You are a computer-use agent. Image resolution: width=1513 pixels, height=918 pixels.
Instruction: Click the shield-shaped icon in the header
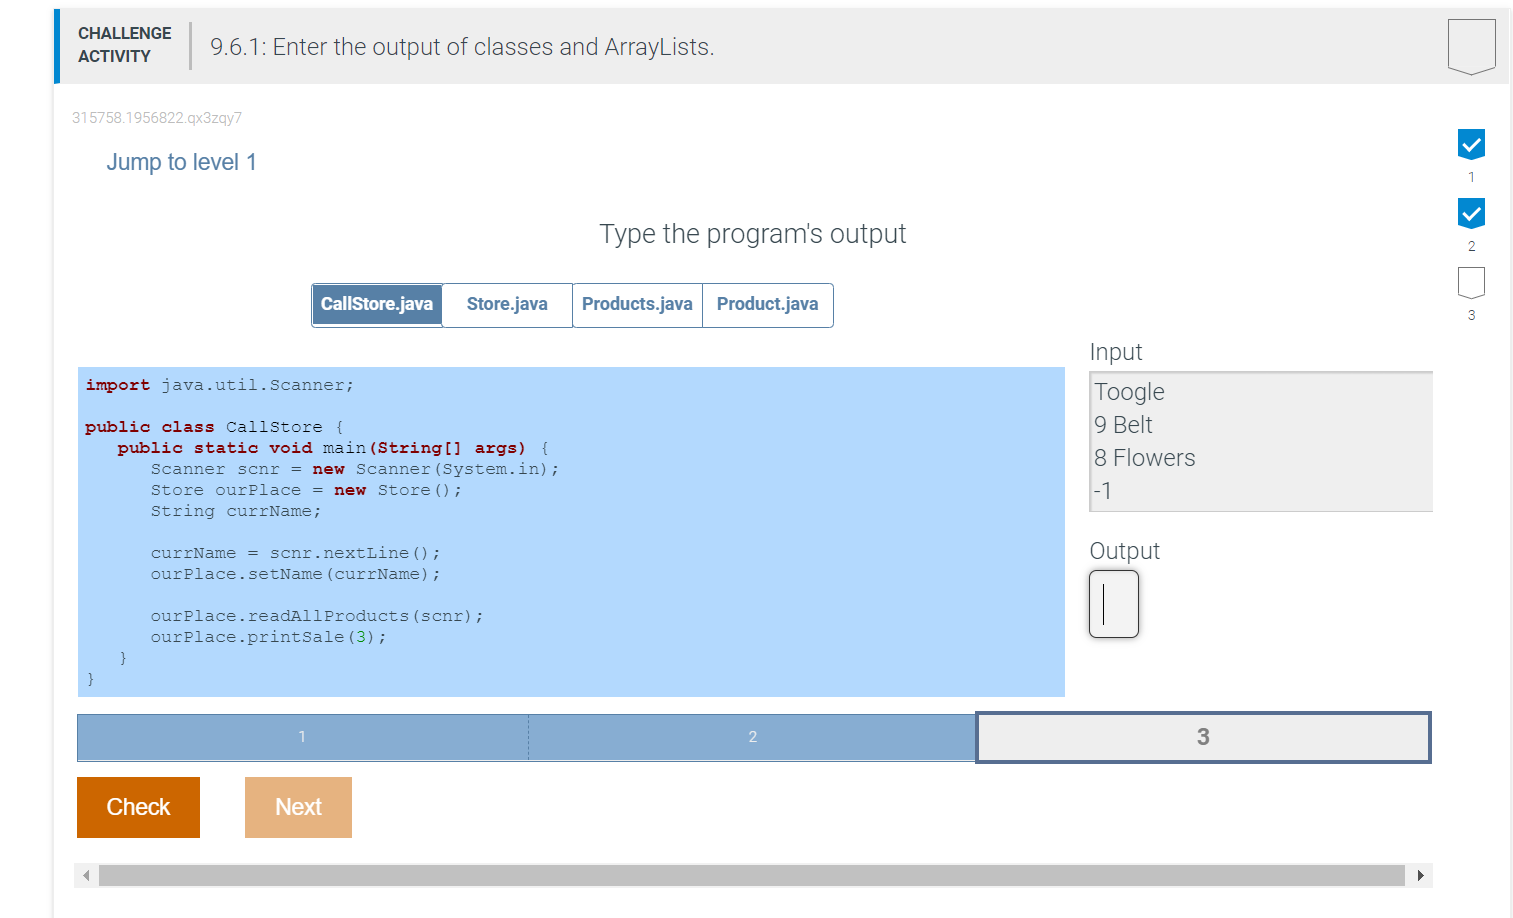1471,43
